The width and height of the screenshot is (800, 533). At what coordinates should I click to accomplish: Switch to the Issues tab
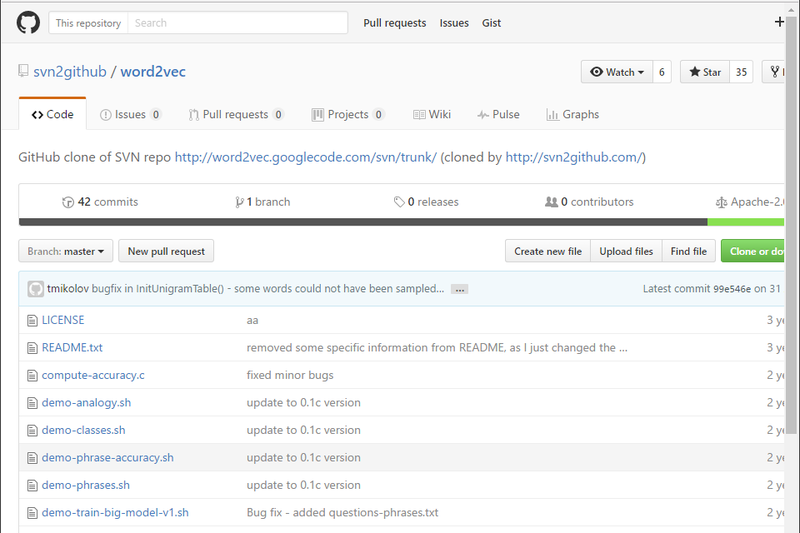tap(131, 114)
